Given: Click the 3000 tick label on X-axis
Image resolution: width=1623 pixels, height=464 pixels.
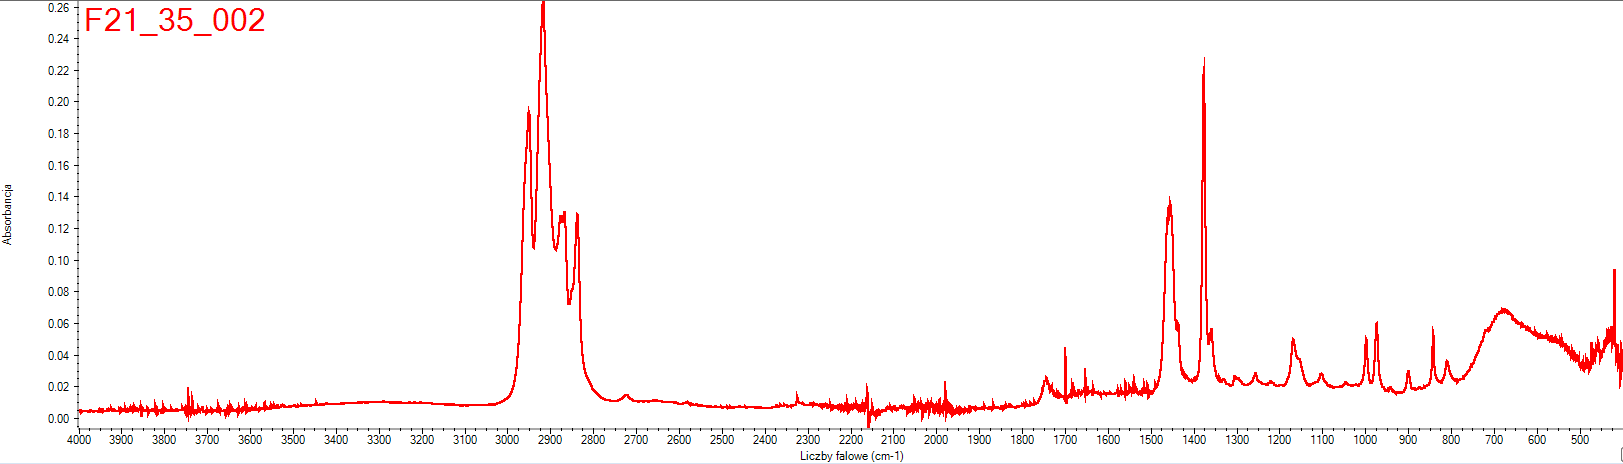Looking at the screenshot, I should coord(507,440).
